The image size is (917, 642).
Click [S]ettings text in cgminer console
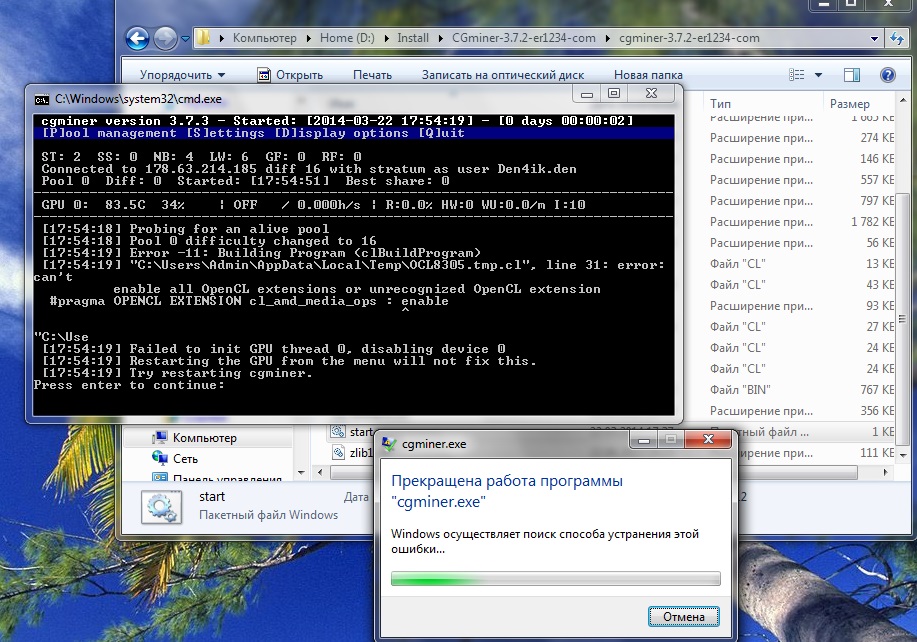click(x=225, y=133)
